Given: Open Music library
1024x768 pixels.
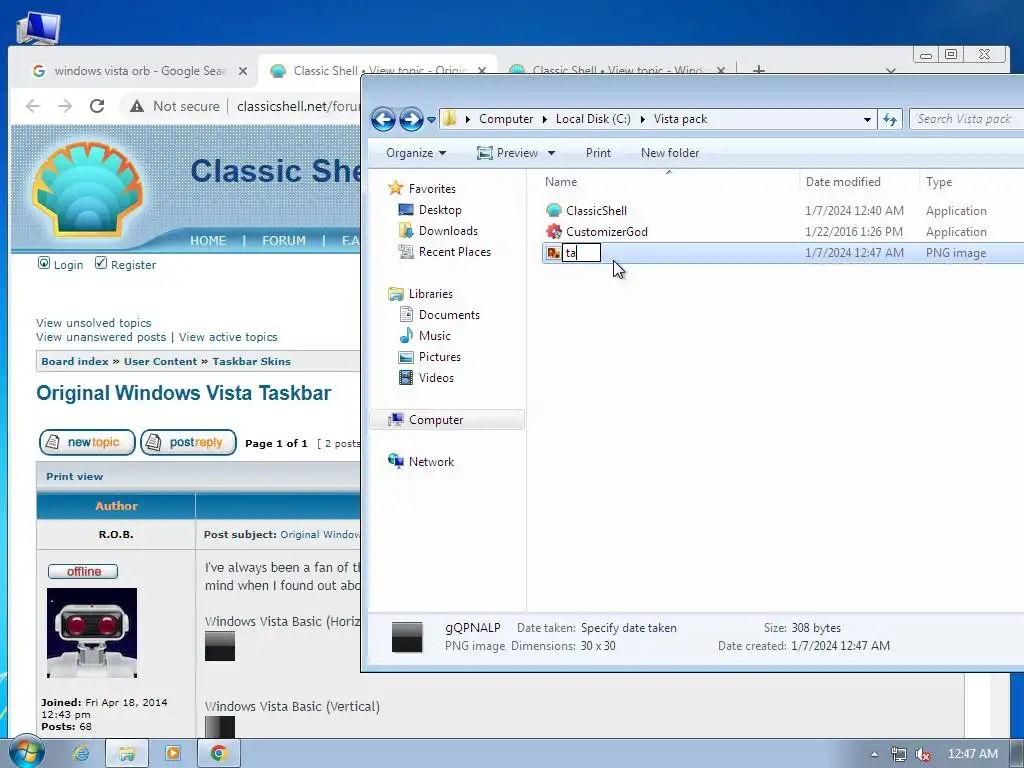Looking at the screenshot, I should coord(434,336).
